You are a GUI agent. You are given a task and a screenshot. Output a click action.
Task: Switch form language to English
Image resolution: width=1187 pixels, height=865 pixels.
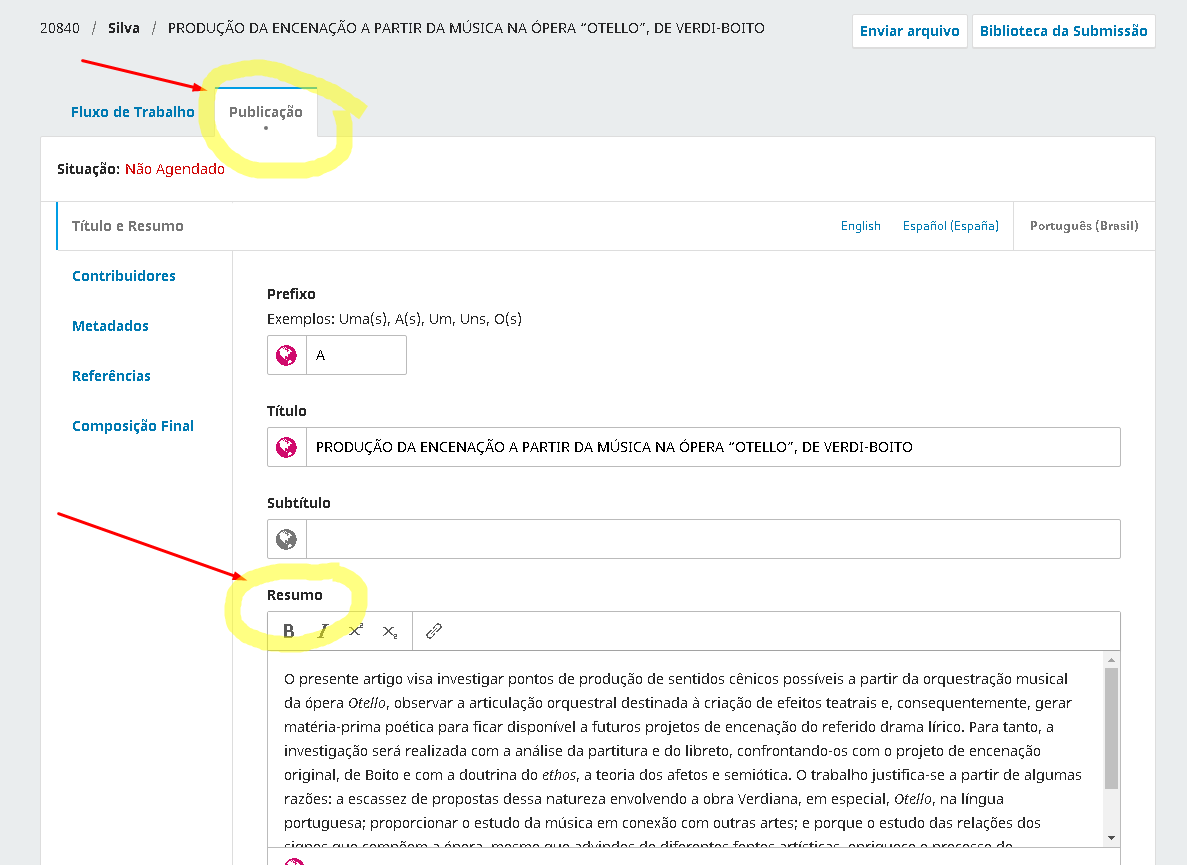pyautogui.click(x=860, y=226)
